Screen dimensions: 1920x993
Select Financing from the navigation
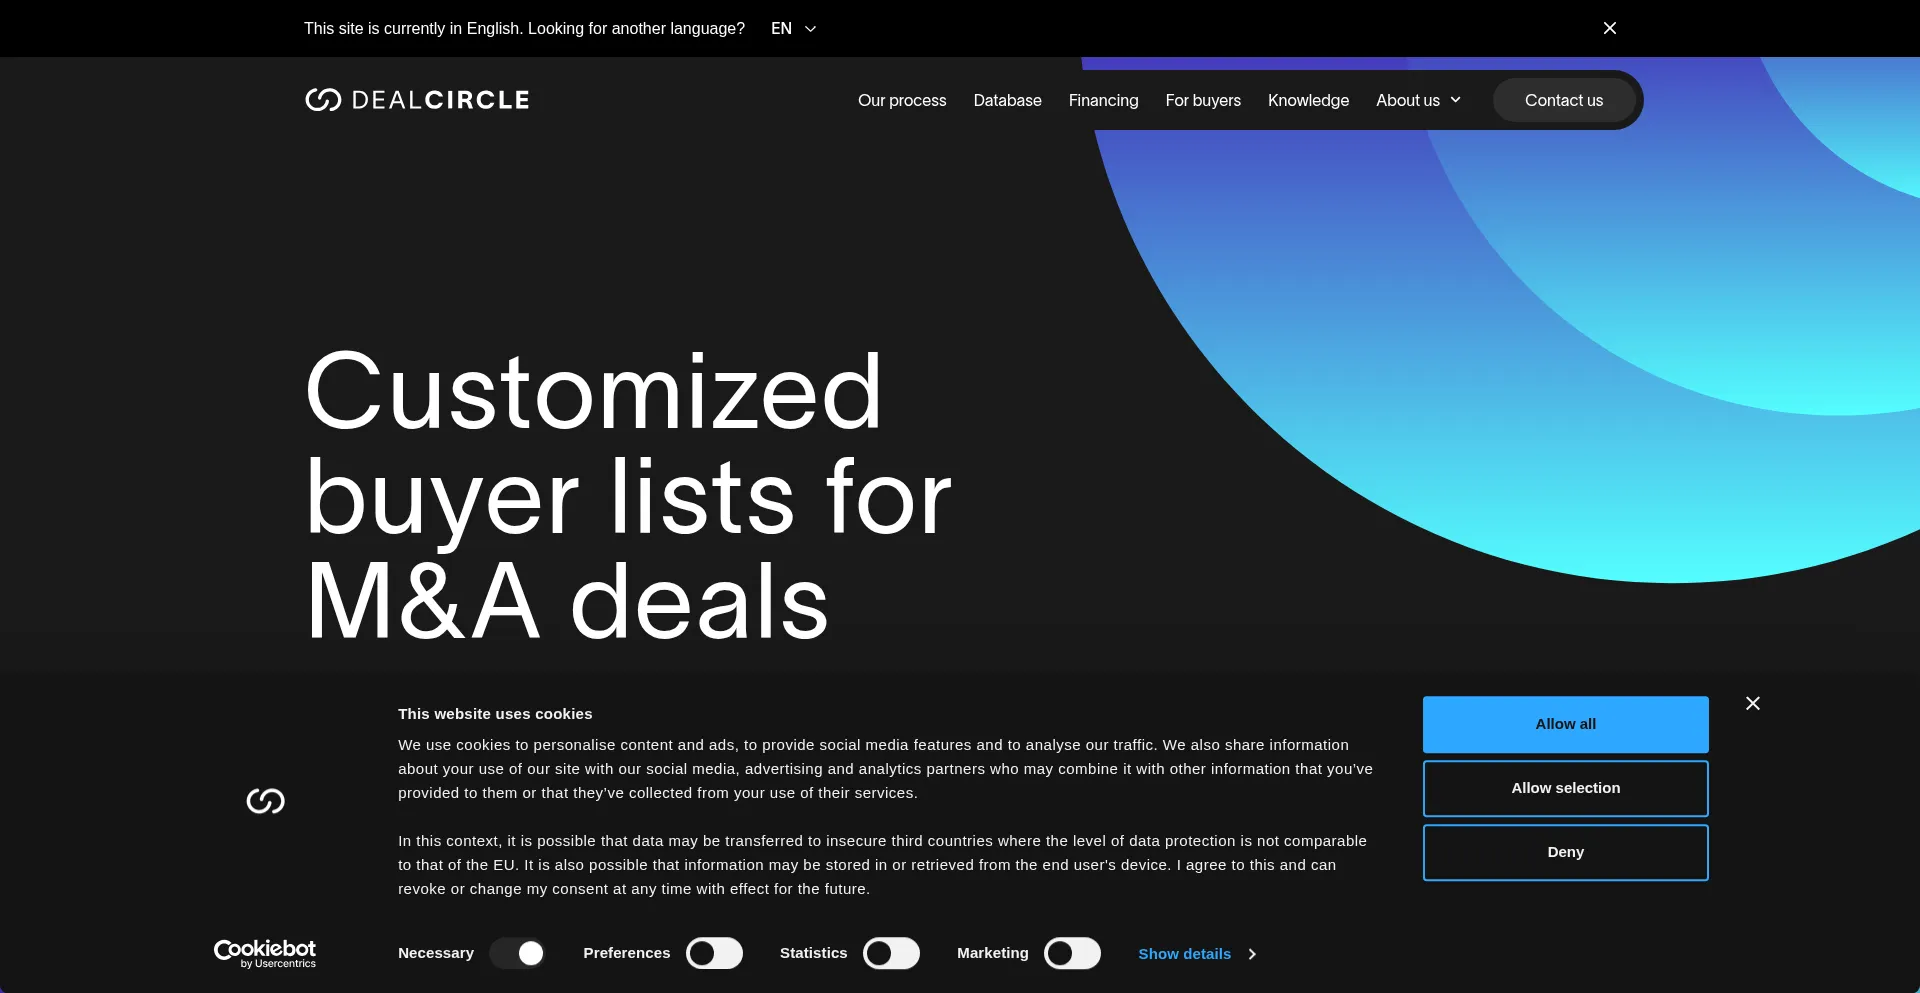click(1103, 100)
